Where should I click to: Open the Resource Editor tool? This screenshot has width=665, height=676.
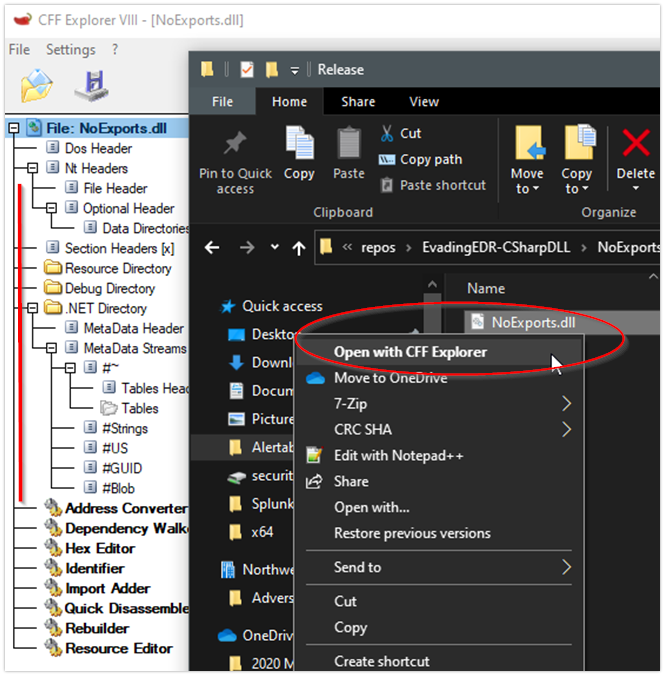coord(109,648)
